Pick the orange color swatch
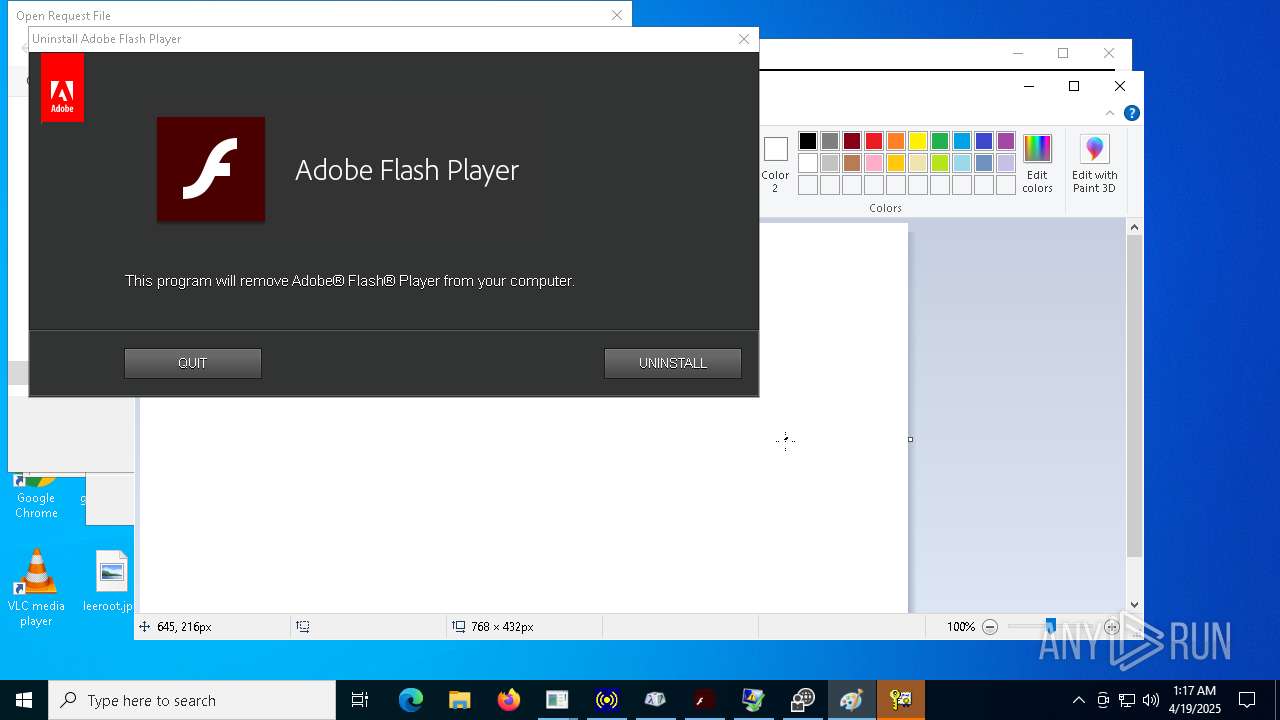Image resolution: width=1280 pixels, height=720 pixels. tap(896, 141)
